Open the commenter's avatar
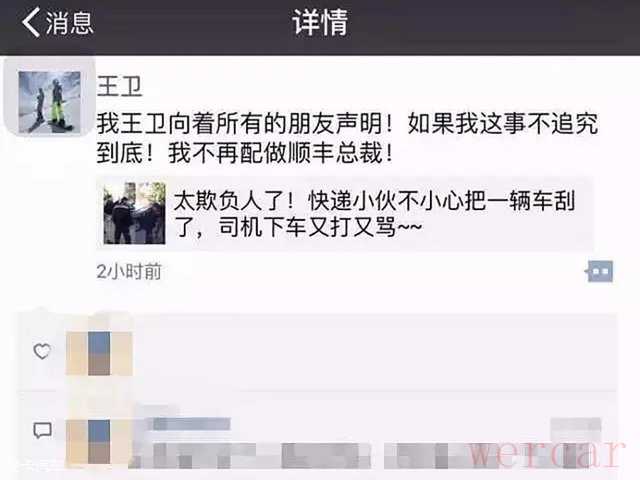This screenshot has width=640, height=480. coord(99,442)
